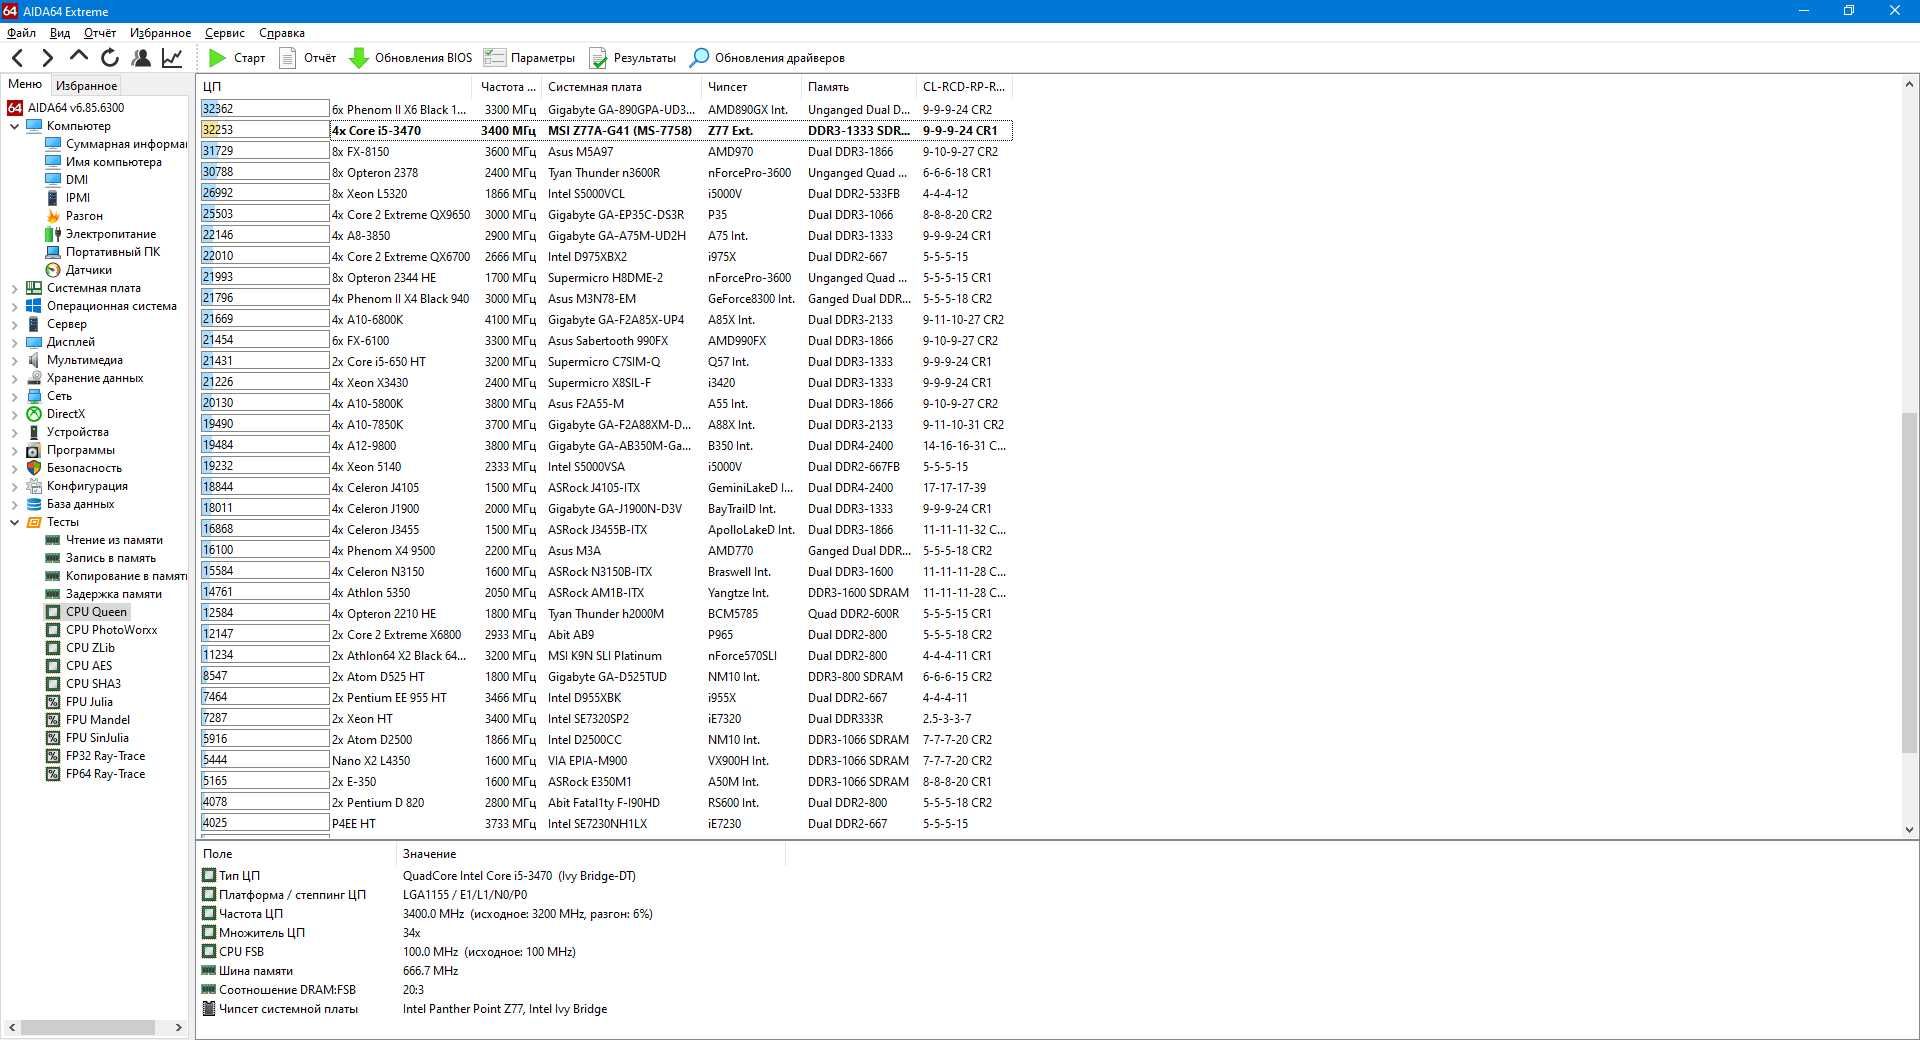This screenshot has height=1040, width=1920.
Task: Collapse the Тесты tree node
Action: point(14,522)
